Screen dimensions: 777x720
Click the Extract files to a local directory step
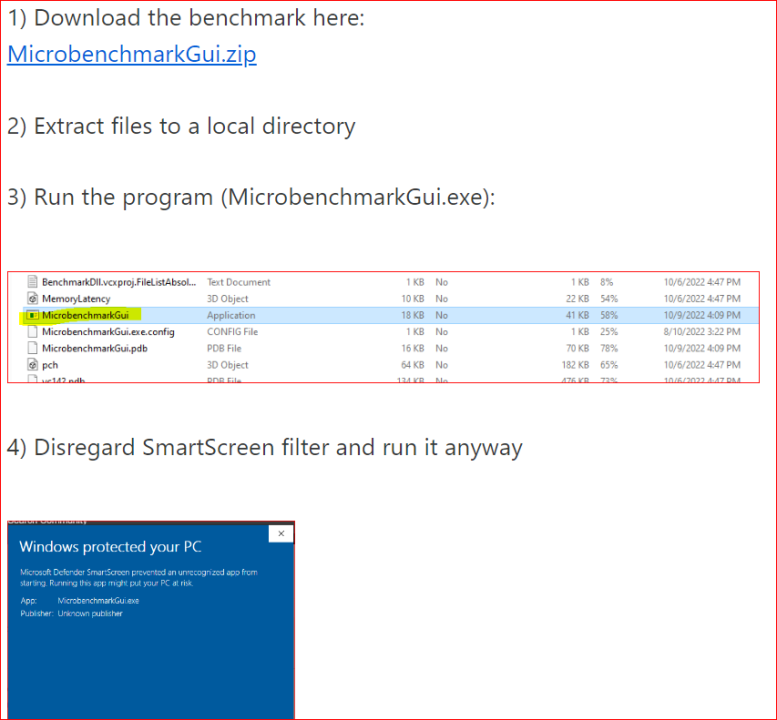pyautogui.click(x=181, y=126)
